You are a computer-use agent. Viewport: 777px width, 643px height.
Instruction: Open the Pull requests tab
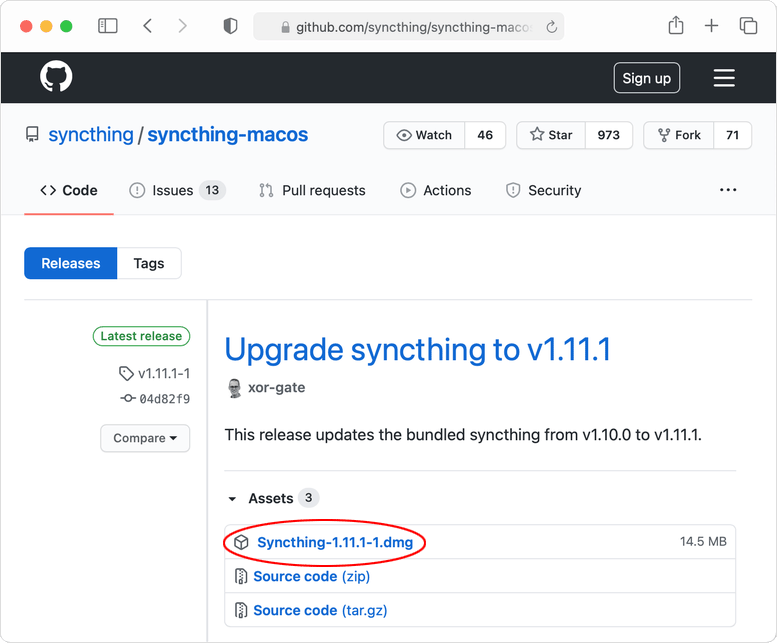(x=312, y=190)
